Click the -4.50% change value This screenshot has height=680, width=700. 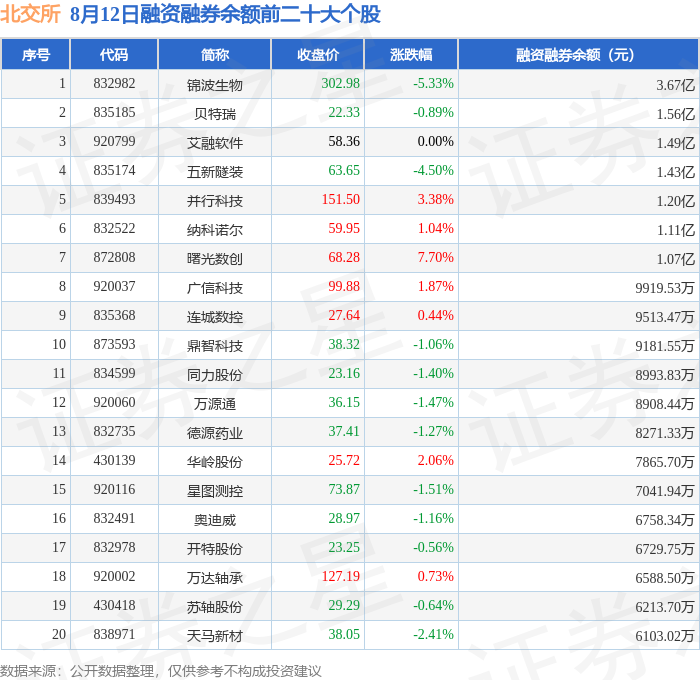point(433,171)
